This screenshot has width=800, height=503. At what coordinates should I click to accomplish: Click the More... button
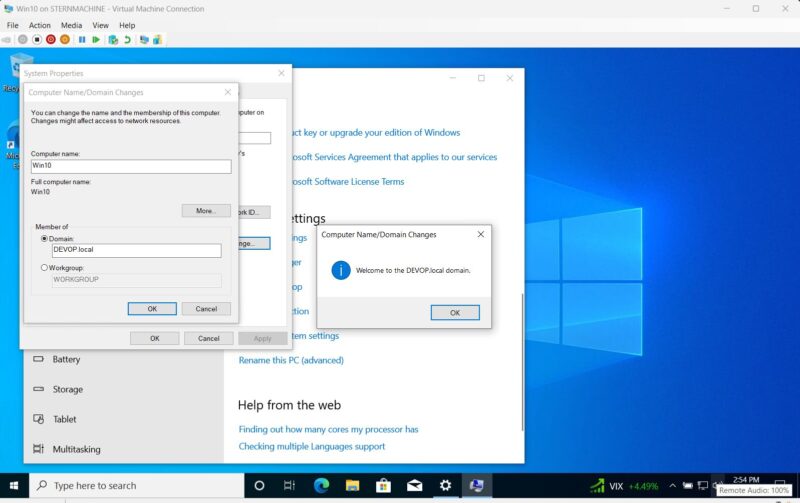click(x=206, y=211)
